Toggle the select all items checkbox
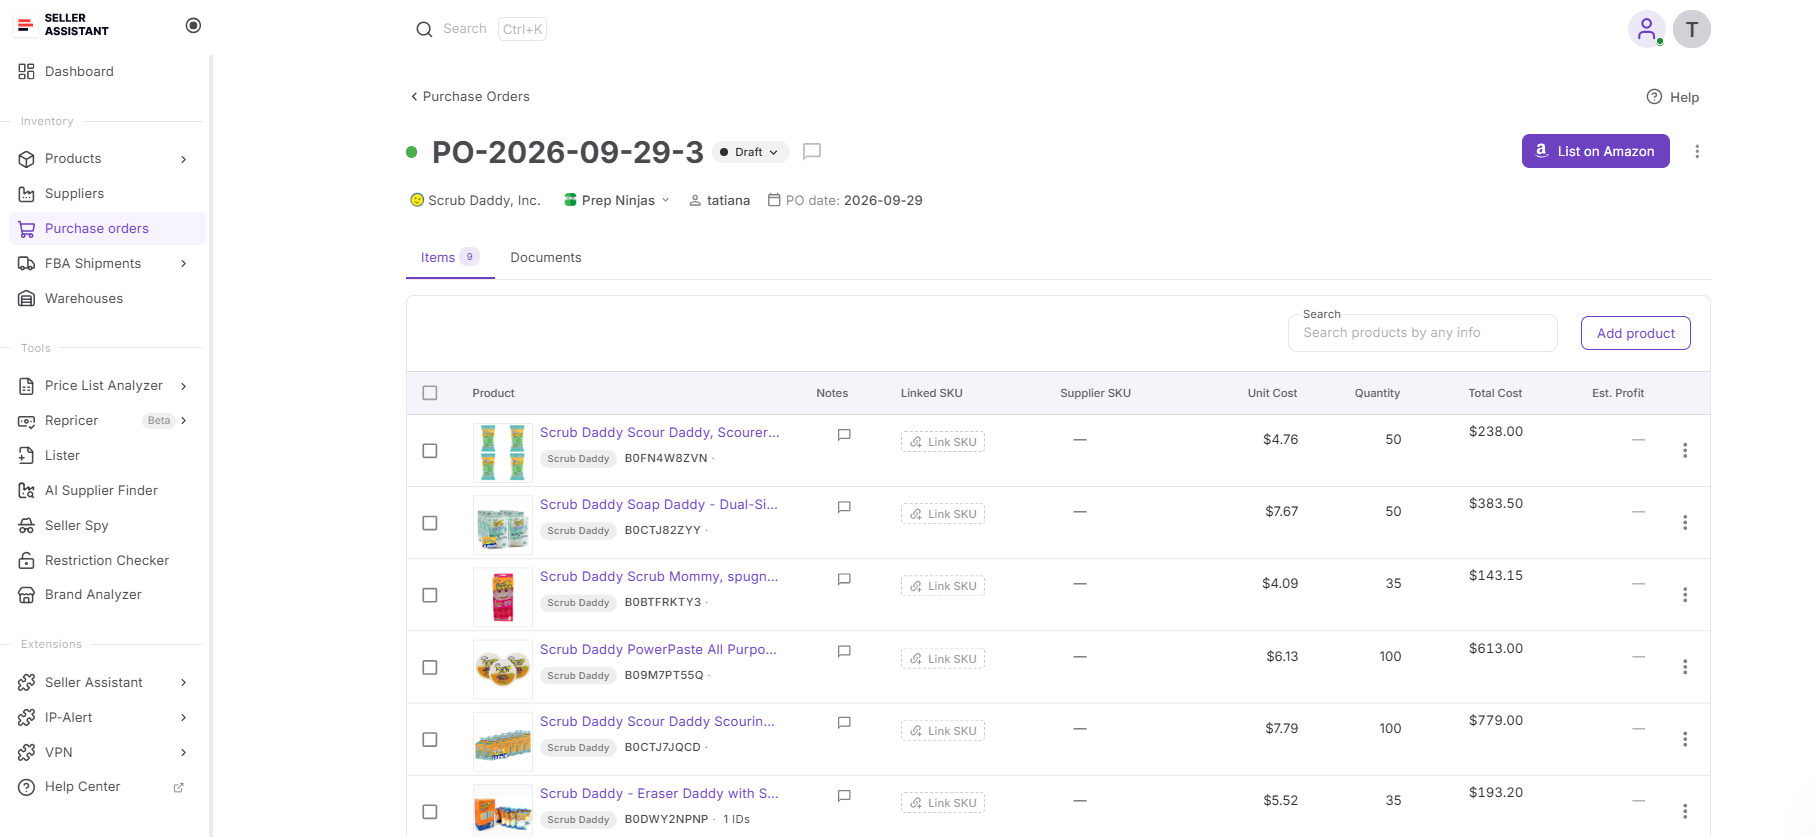The height and width of the screenshot is (837, 1815). pyautogui.click(x=430, y=393)
